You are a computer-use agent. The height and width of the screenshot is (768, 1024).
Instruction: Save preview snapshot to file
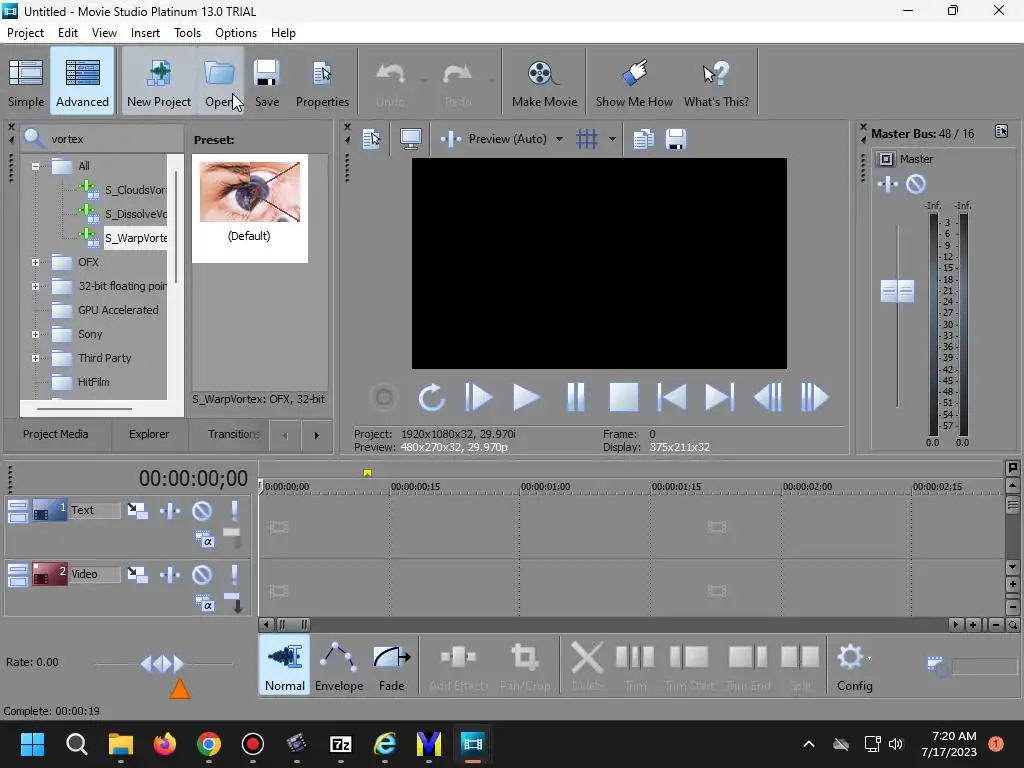676,138
